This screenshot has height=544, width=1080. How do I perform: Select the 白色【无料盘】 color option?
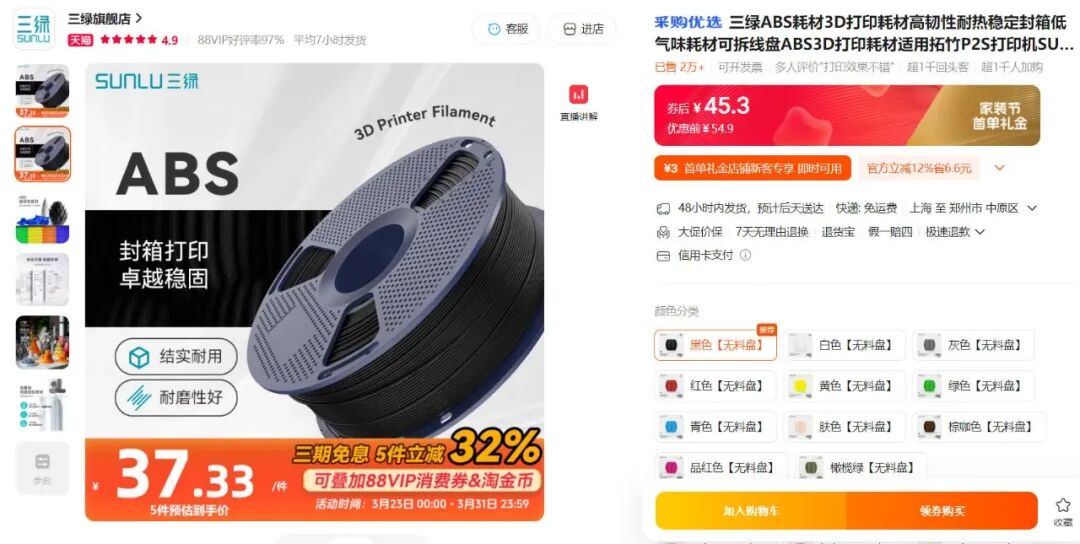click(x=844, y=345)
